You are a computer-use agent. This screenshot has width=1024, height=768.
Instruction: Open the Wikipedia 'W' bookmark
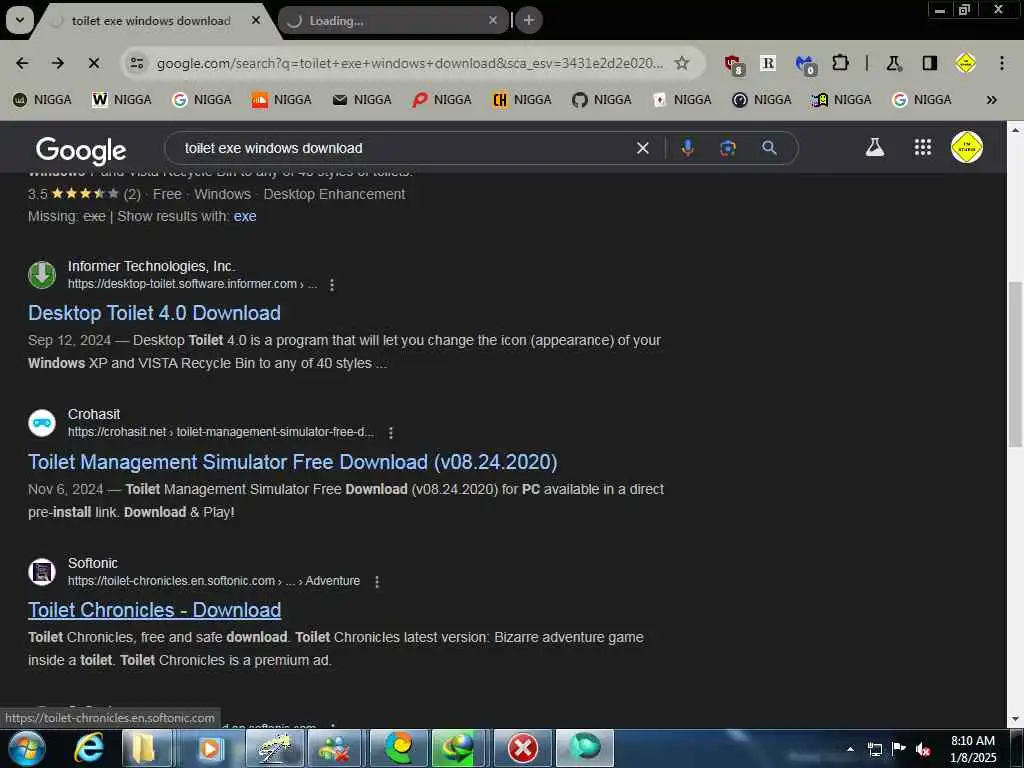coord(121,99)
